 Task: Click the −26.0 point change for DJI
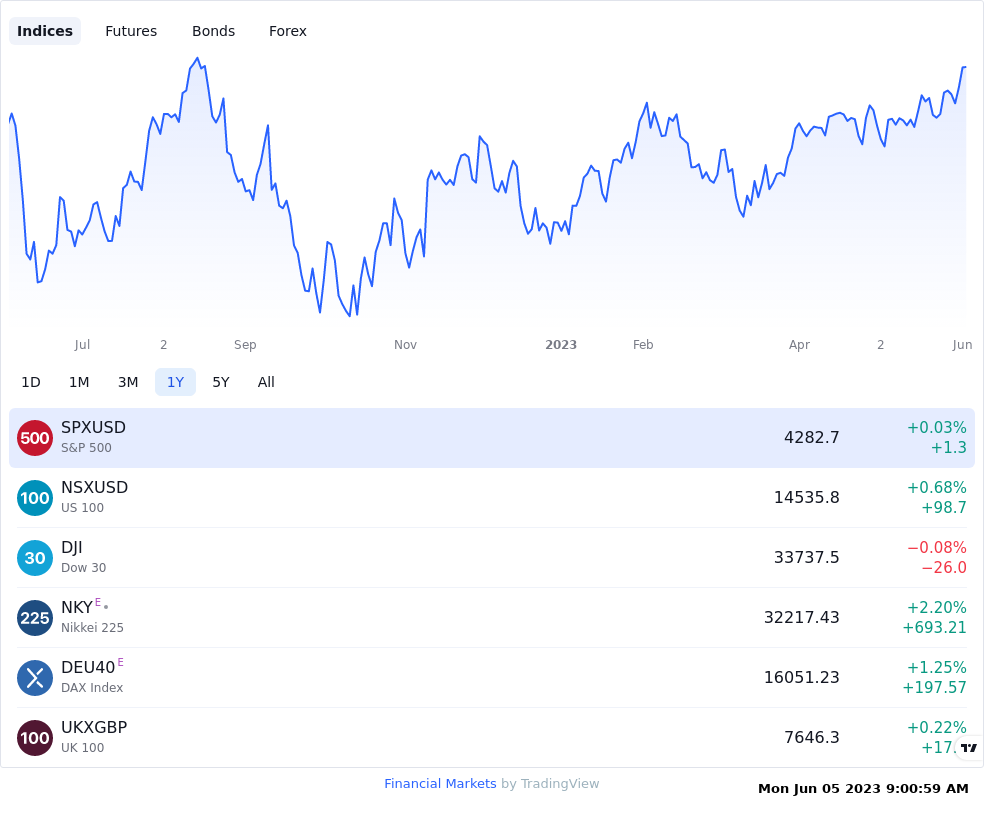(944, 568)
